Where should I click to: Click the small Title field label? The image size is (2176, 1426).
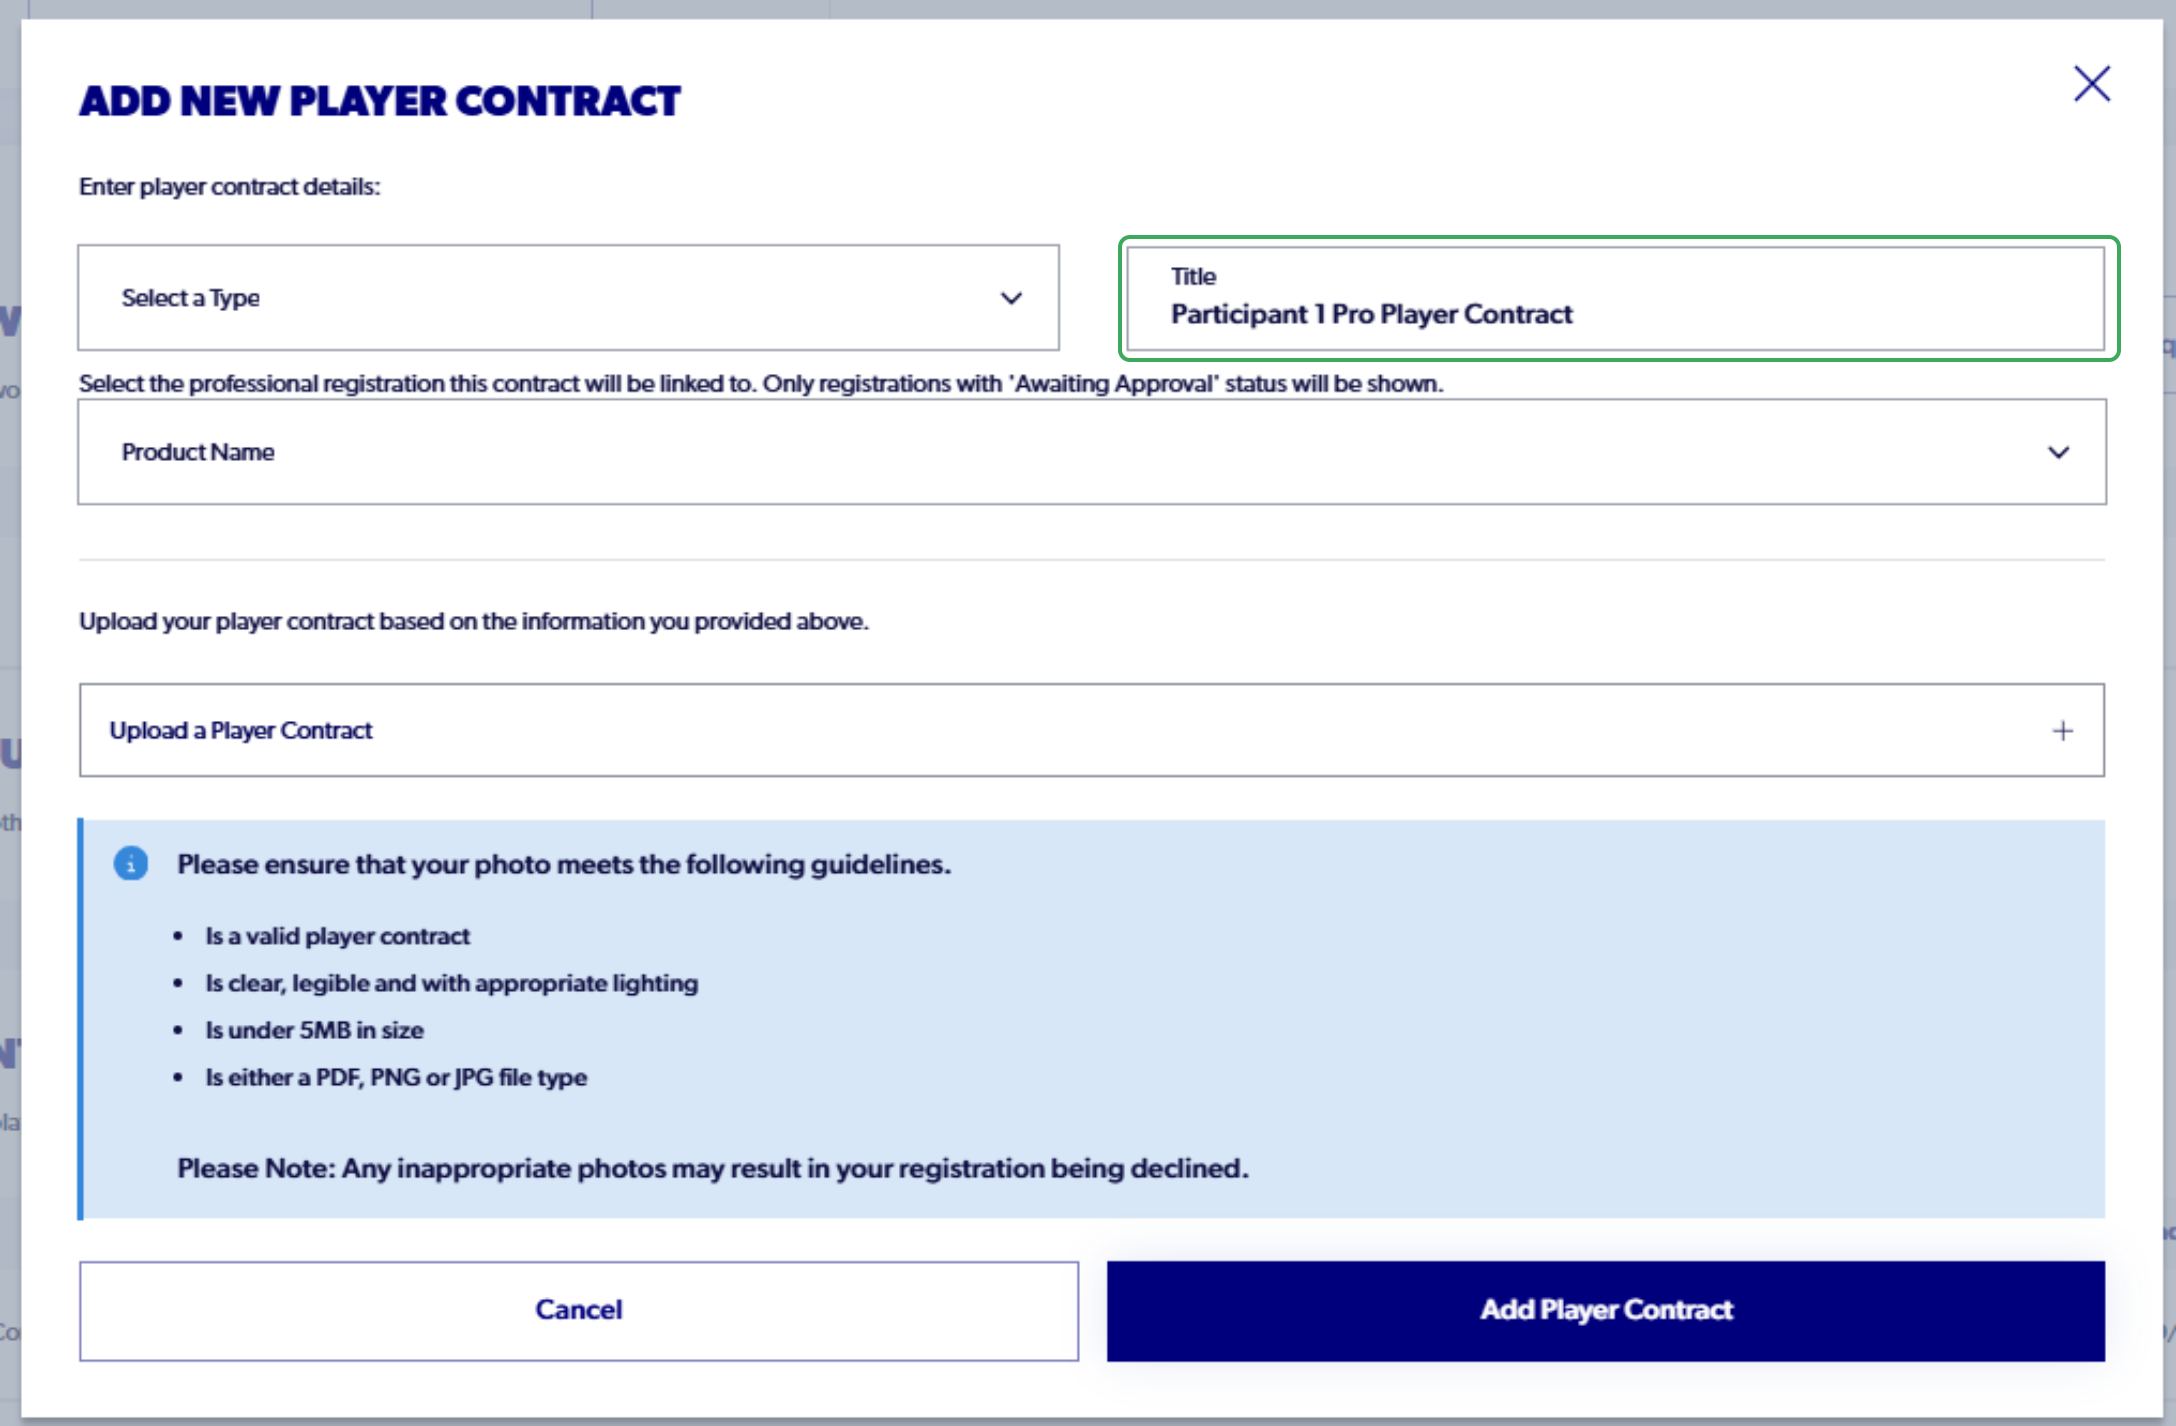[x=1193, y=276]
